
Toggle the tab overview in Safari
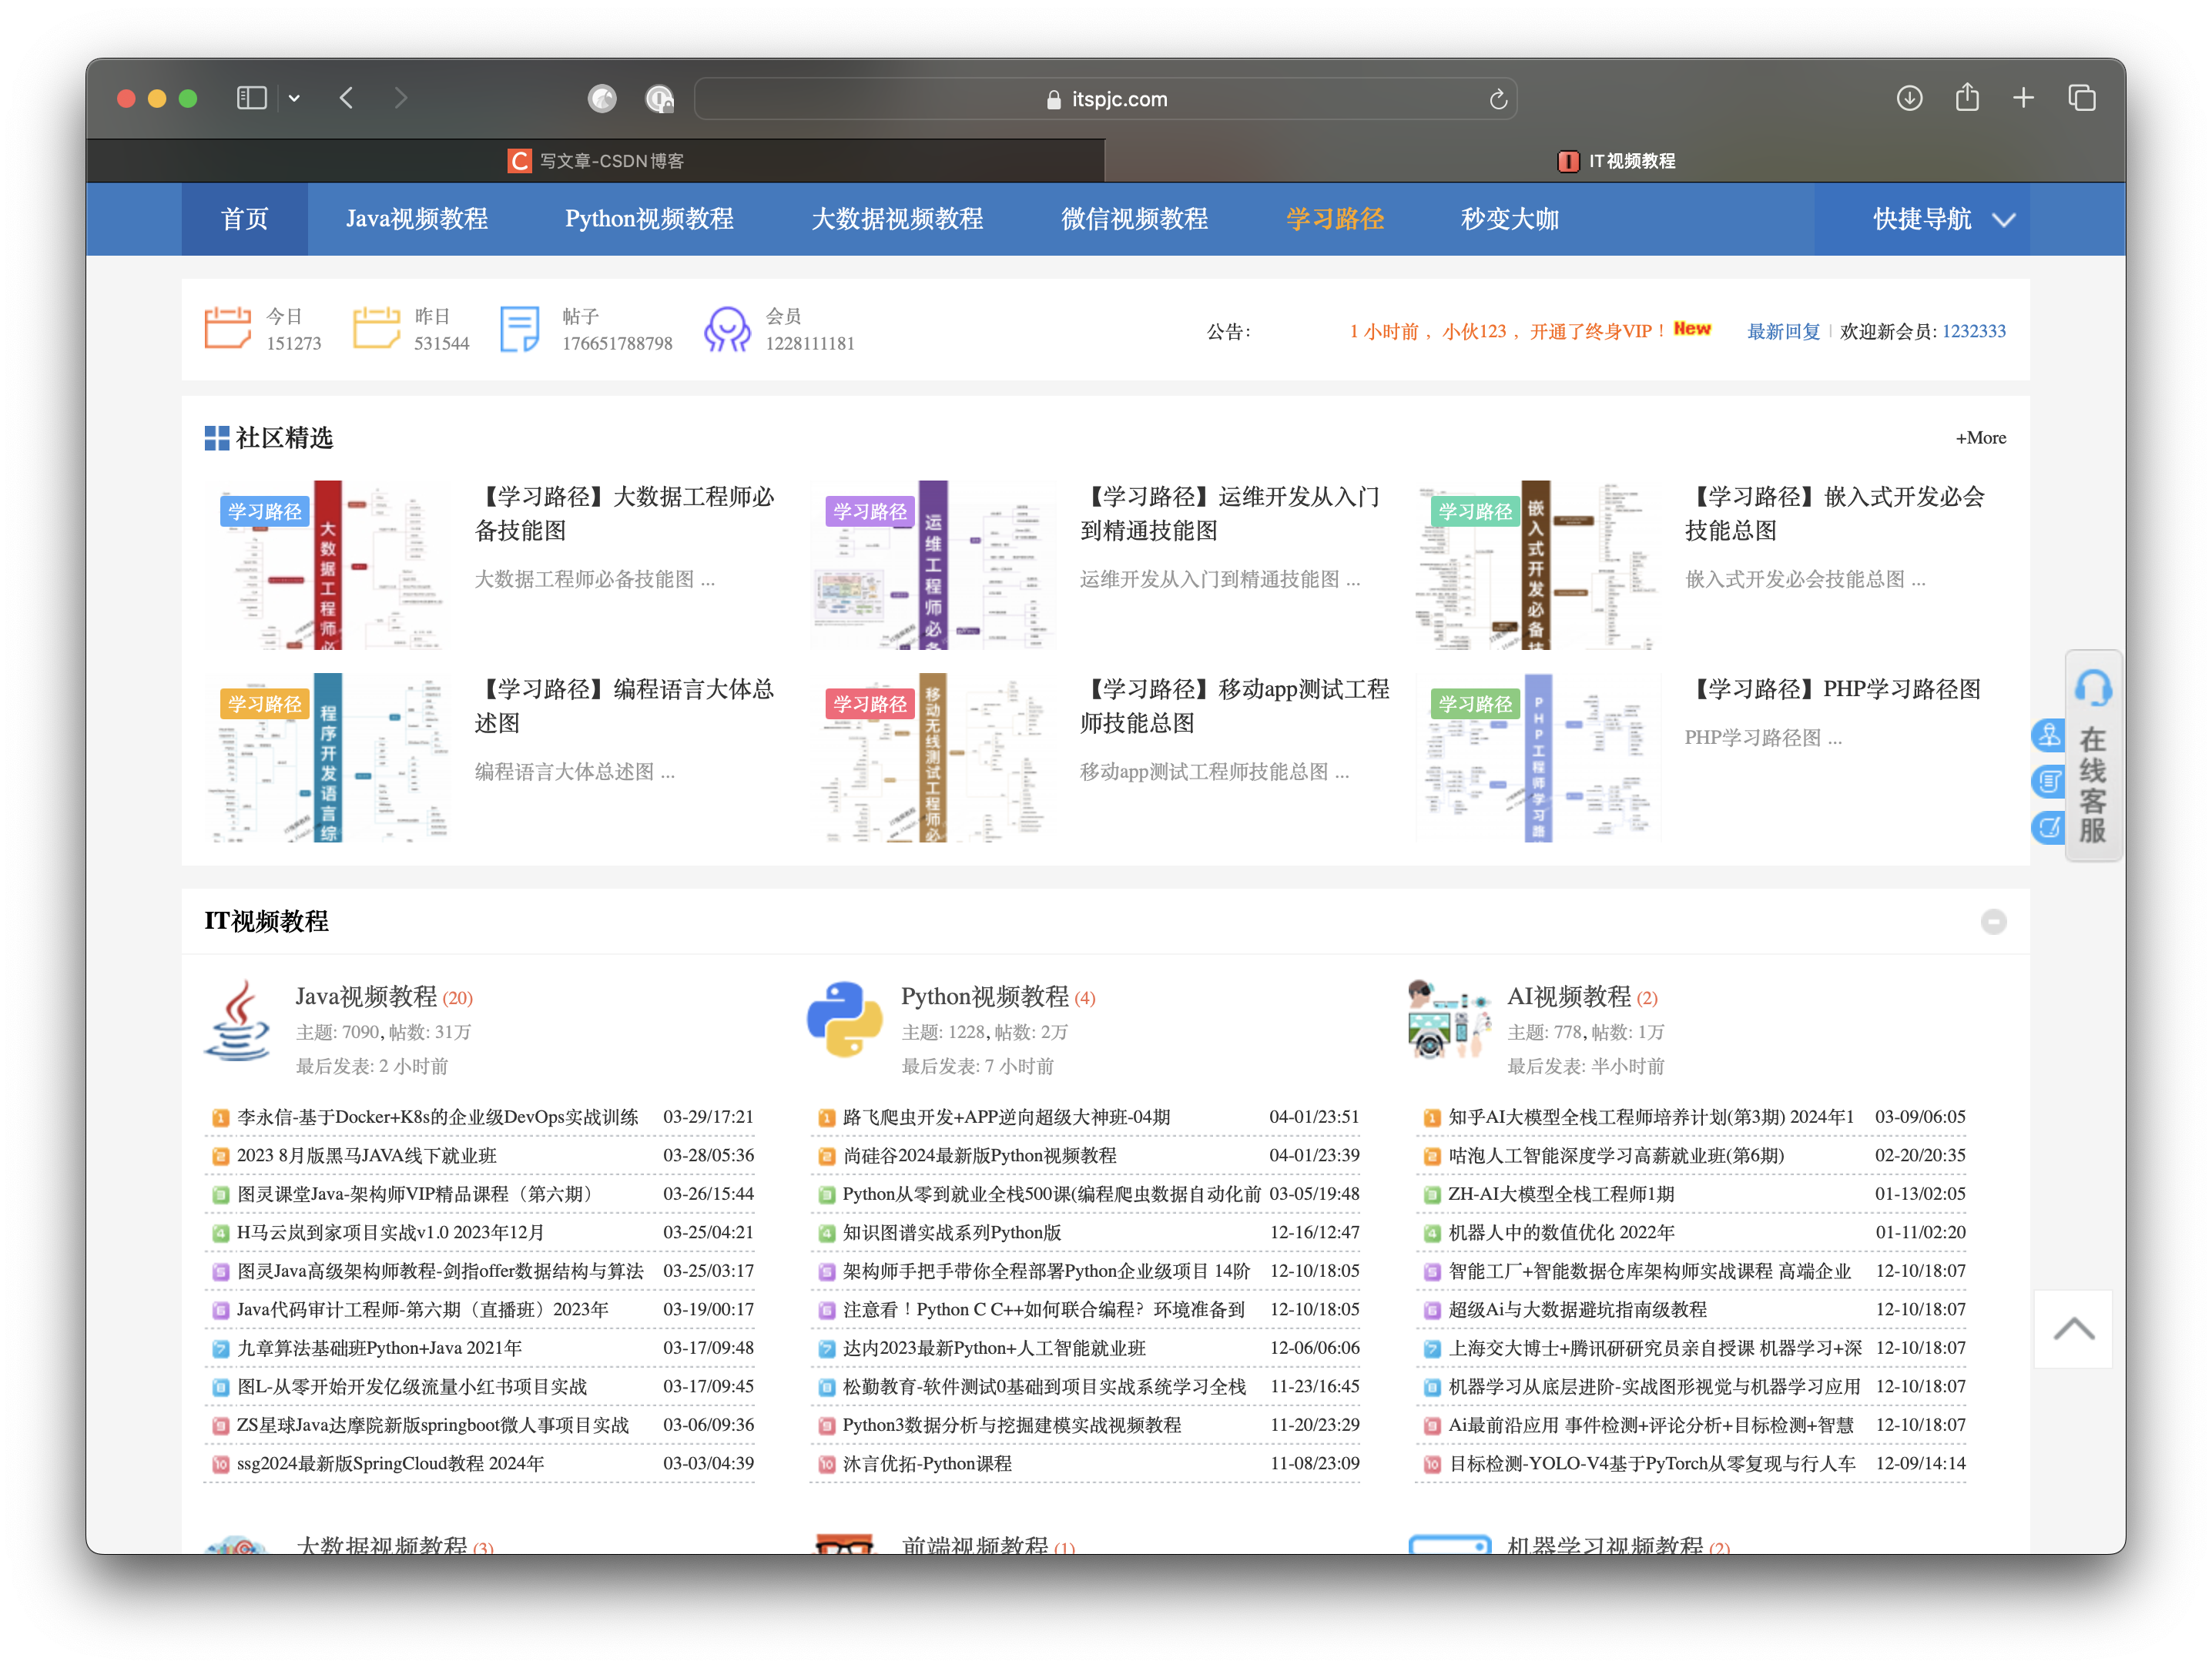pos(2083,98)
